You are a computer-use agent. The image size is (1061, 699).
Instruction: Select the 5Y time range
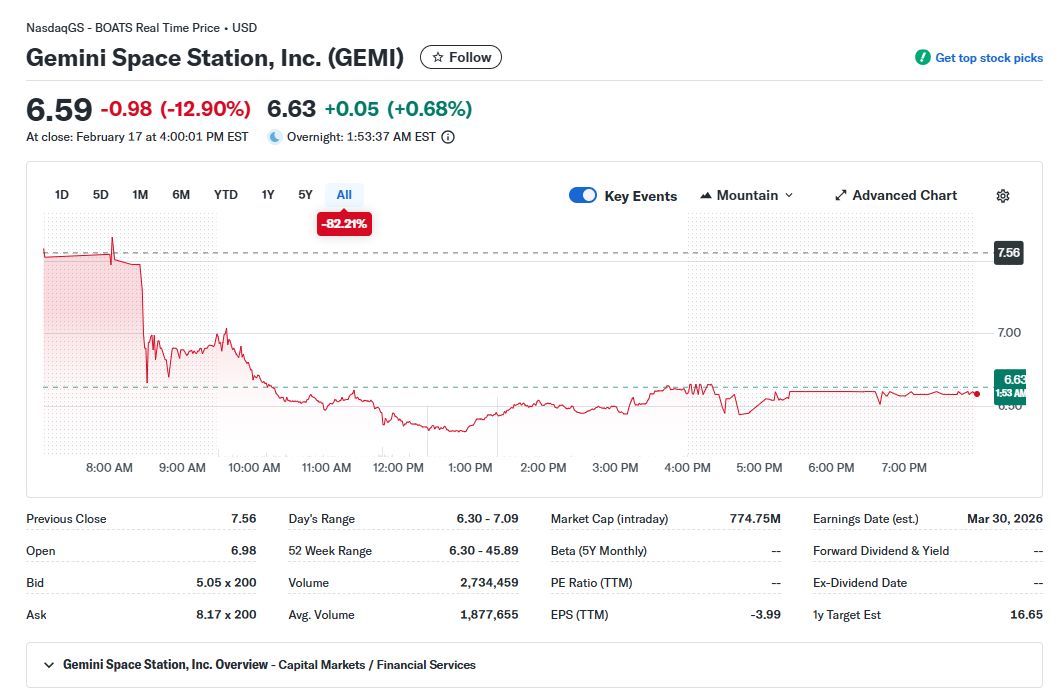click(x=305, y=195)
